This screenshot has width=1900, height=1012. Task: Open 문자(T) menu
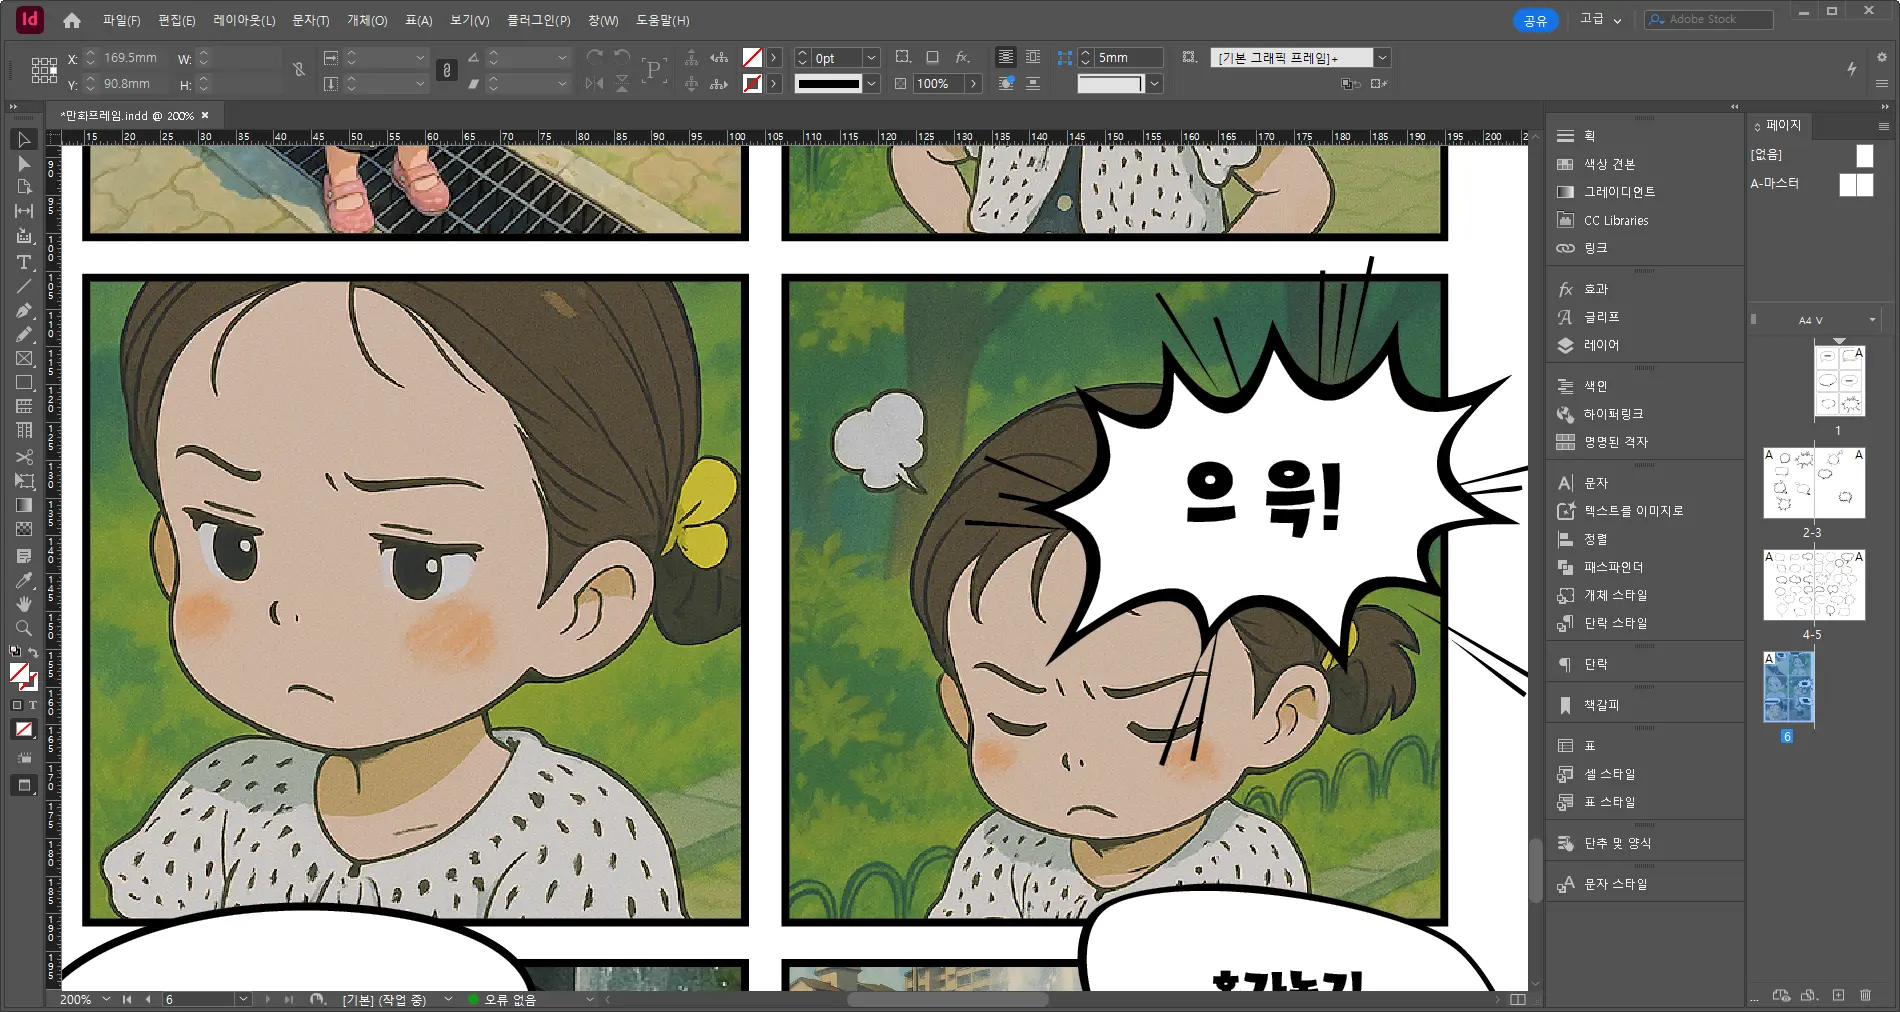(x=310, y=20)
